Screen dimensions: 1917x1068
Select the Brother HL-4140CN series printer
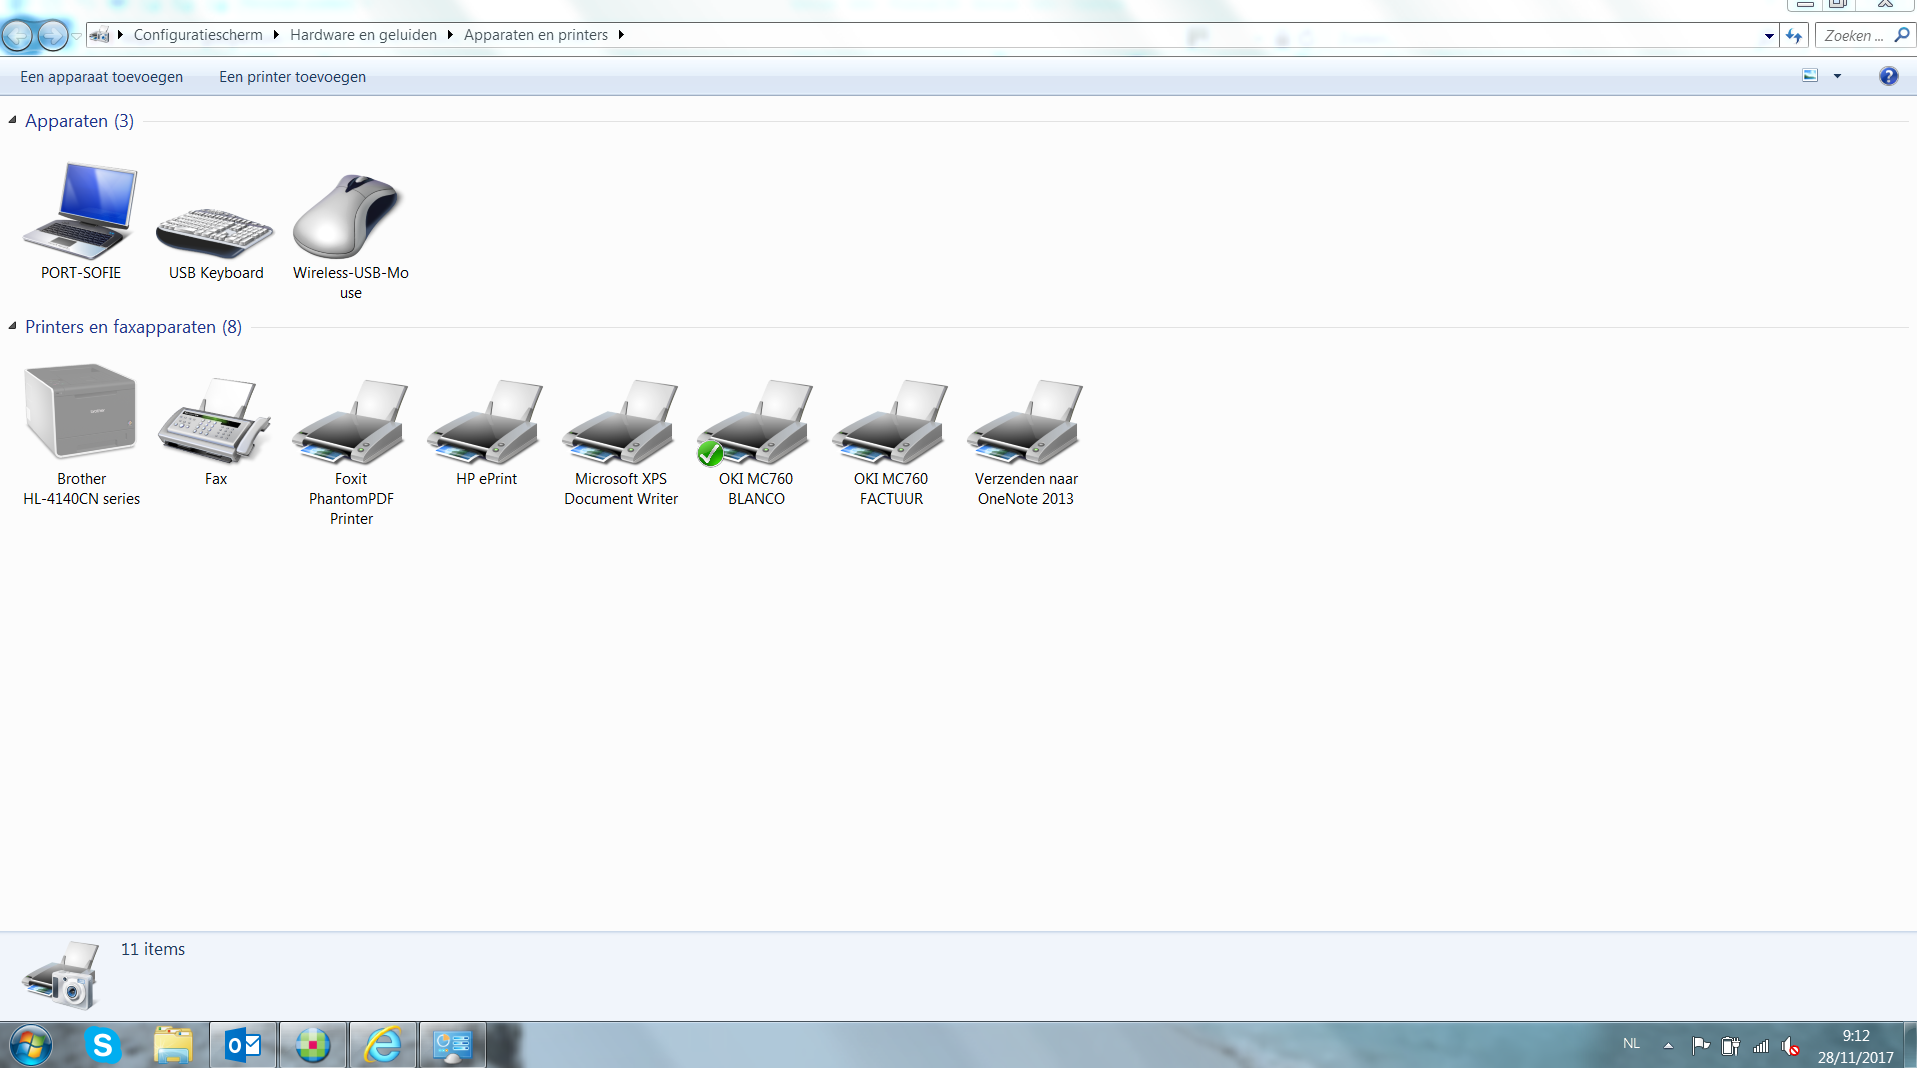pos(81,435)
